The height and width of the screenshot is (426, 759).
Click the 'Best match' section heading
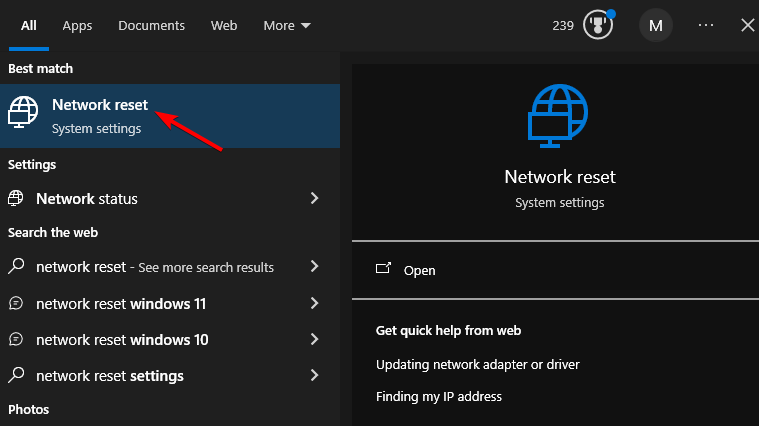click(41, 69)
